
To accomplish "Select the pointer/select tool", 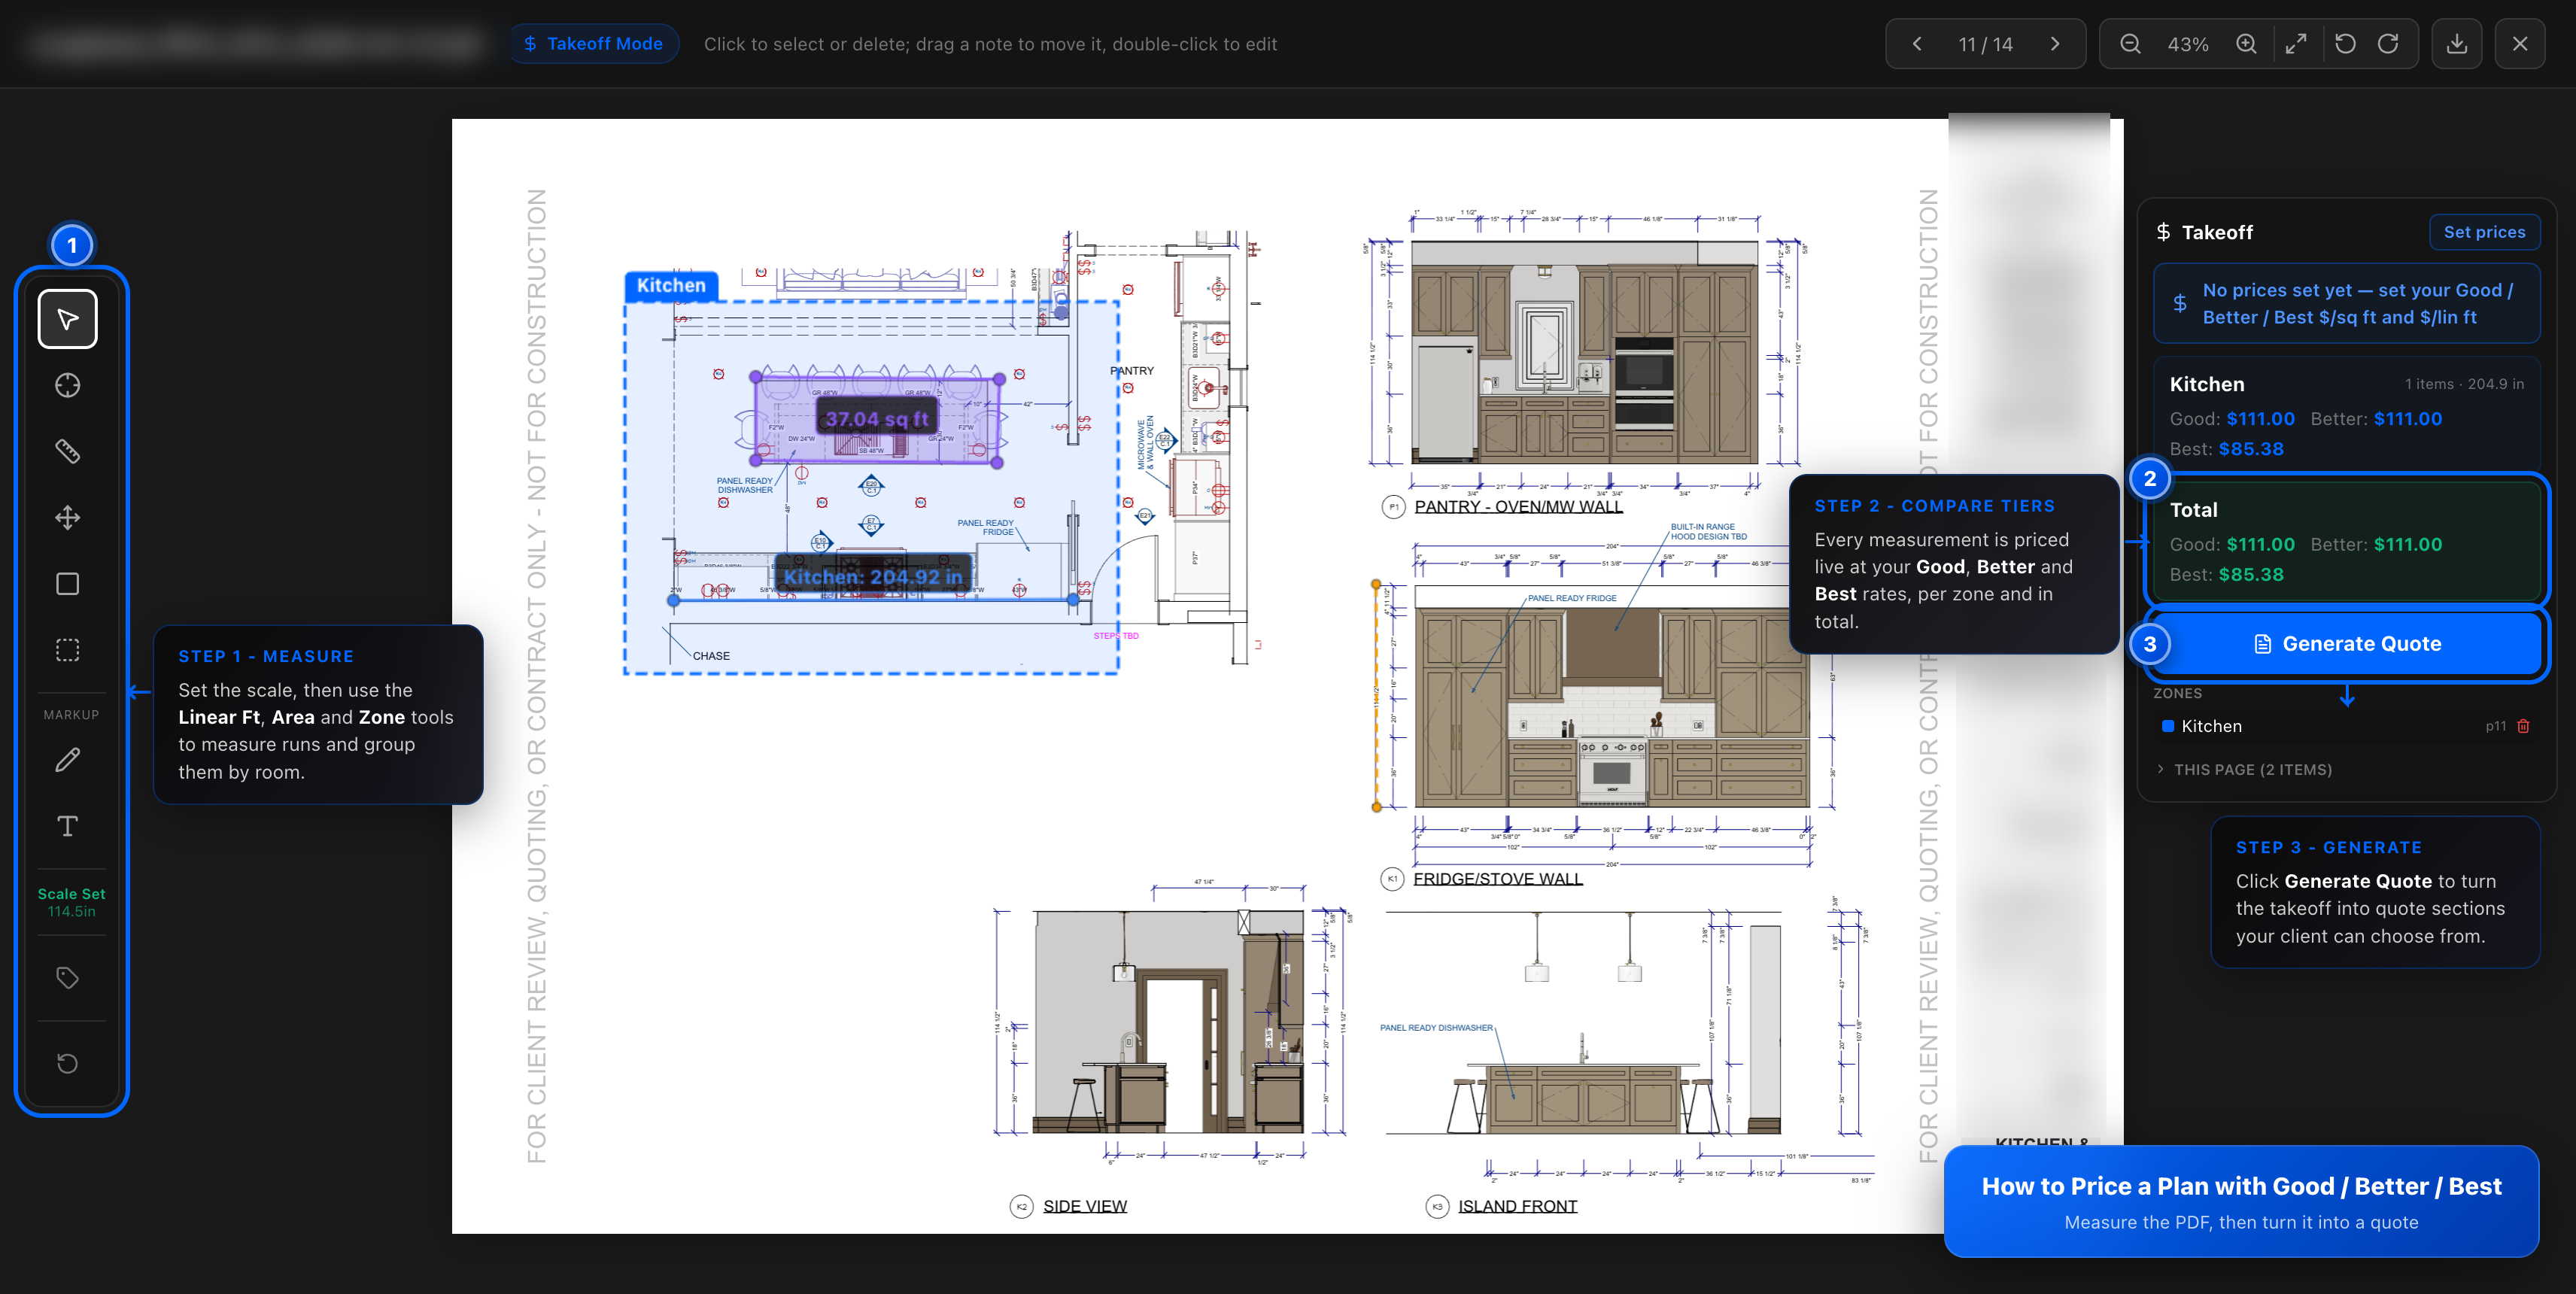I will (x=68, y=319).
